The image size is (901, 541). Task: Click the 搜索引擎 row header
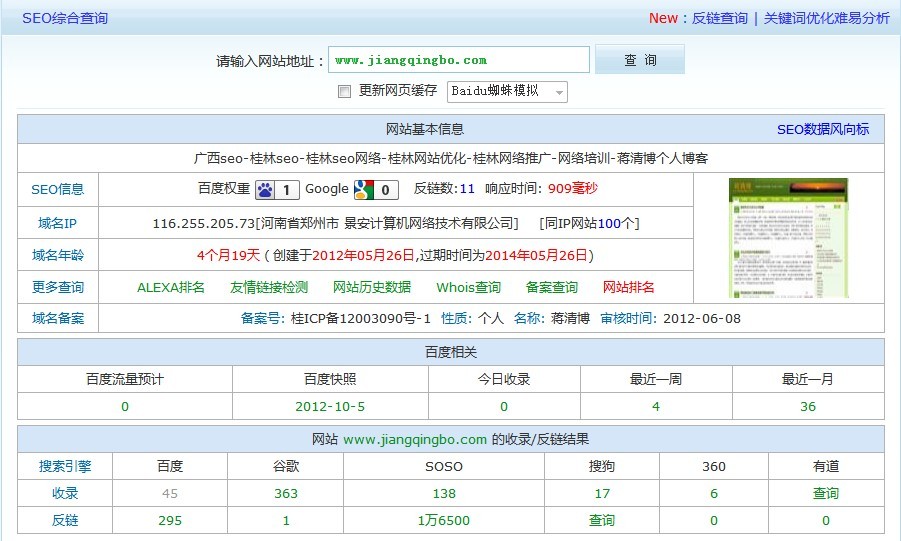[x=65, y=467]
